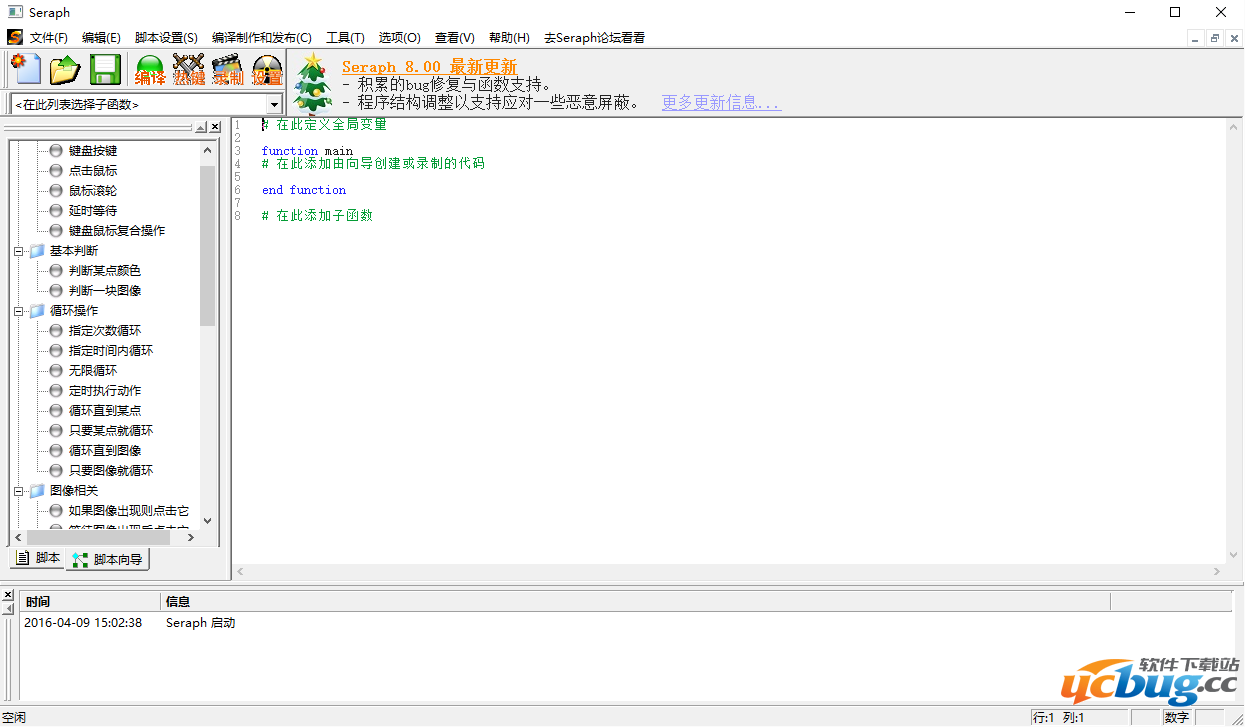
Task: Collapse the 基本判断 tree group
Action: [19, 251]
